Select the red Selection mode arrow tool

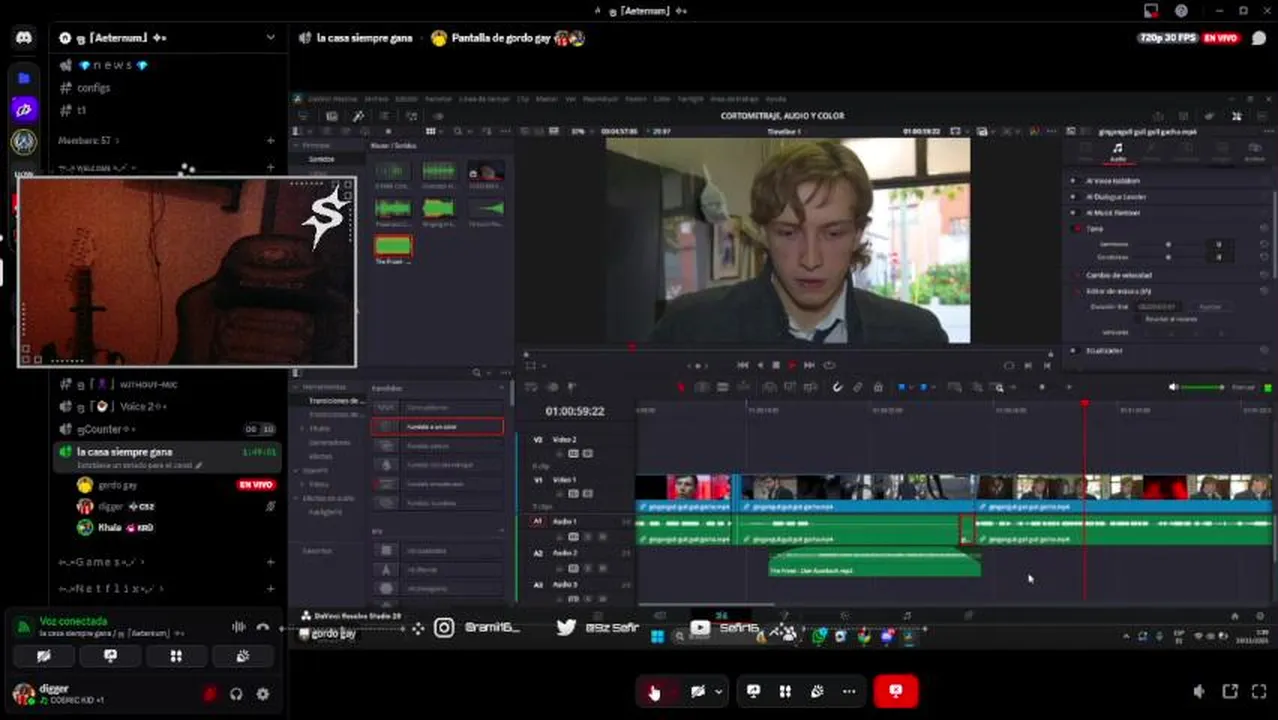(x=682, y=387)
